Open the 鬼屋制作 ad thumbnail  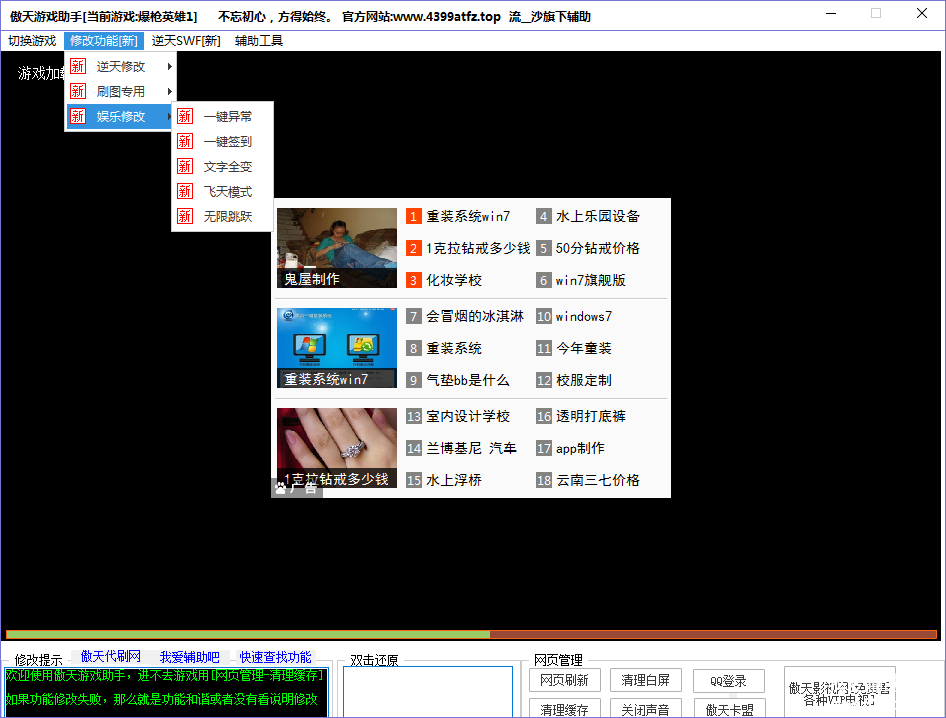click(337, 248)
